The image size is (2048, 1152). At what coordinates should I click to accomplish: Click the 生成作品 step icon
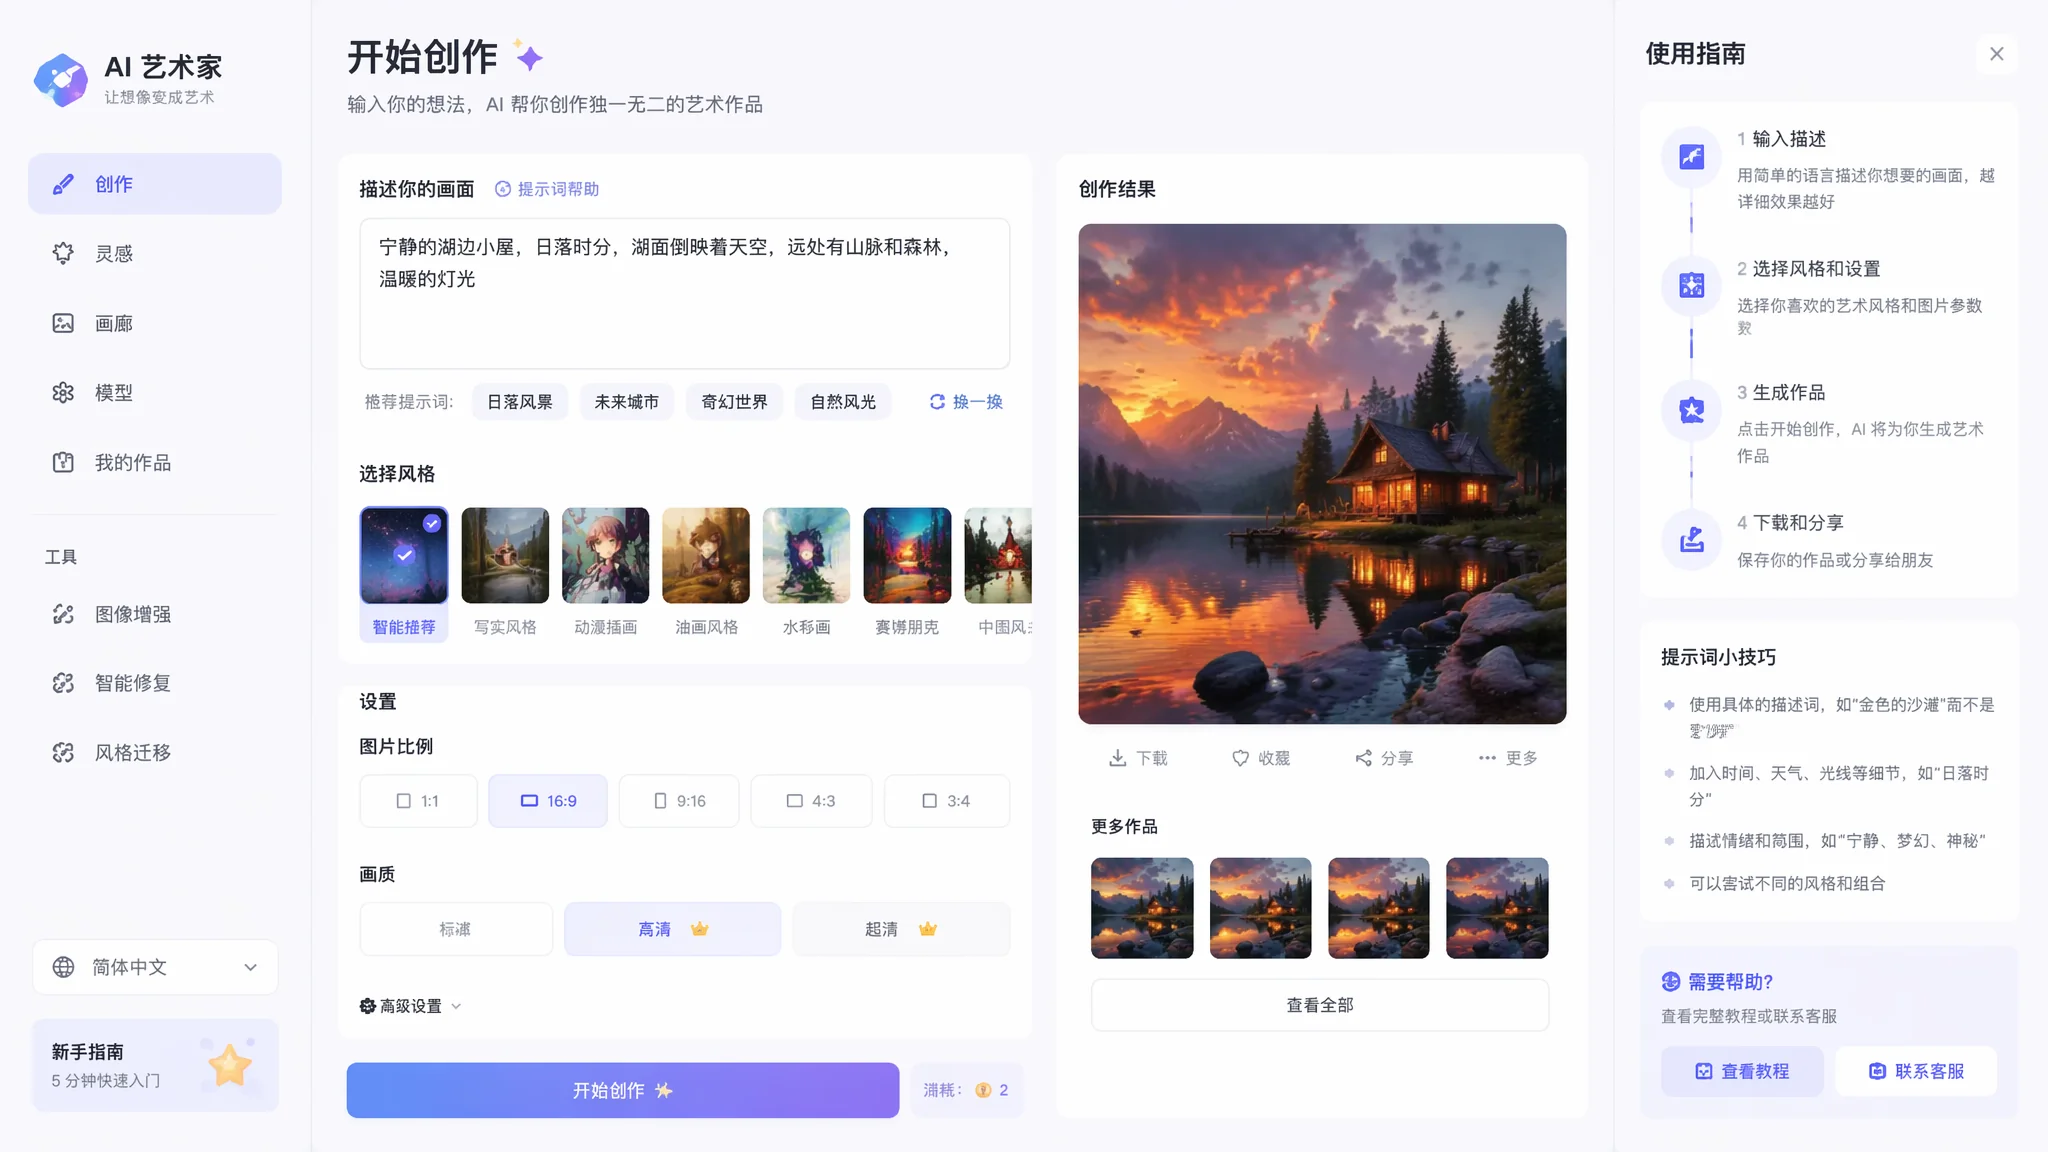[1692, 410]
